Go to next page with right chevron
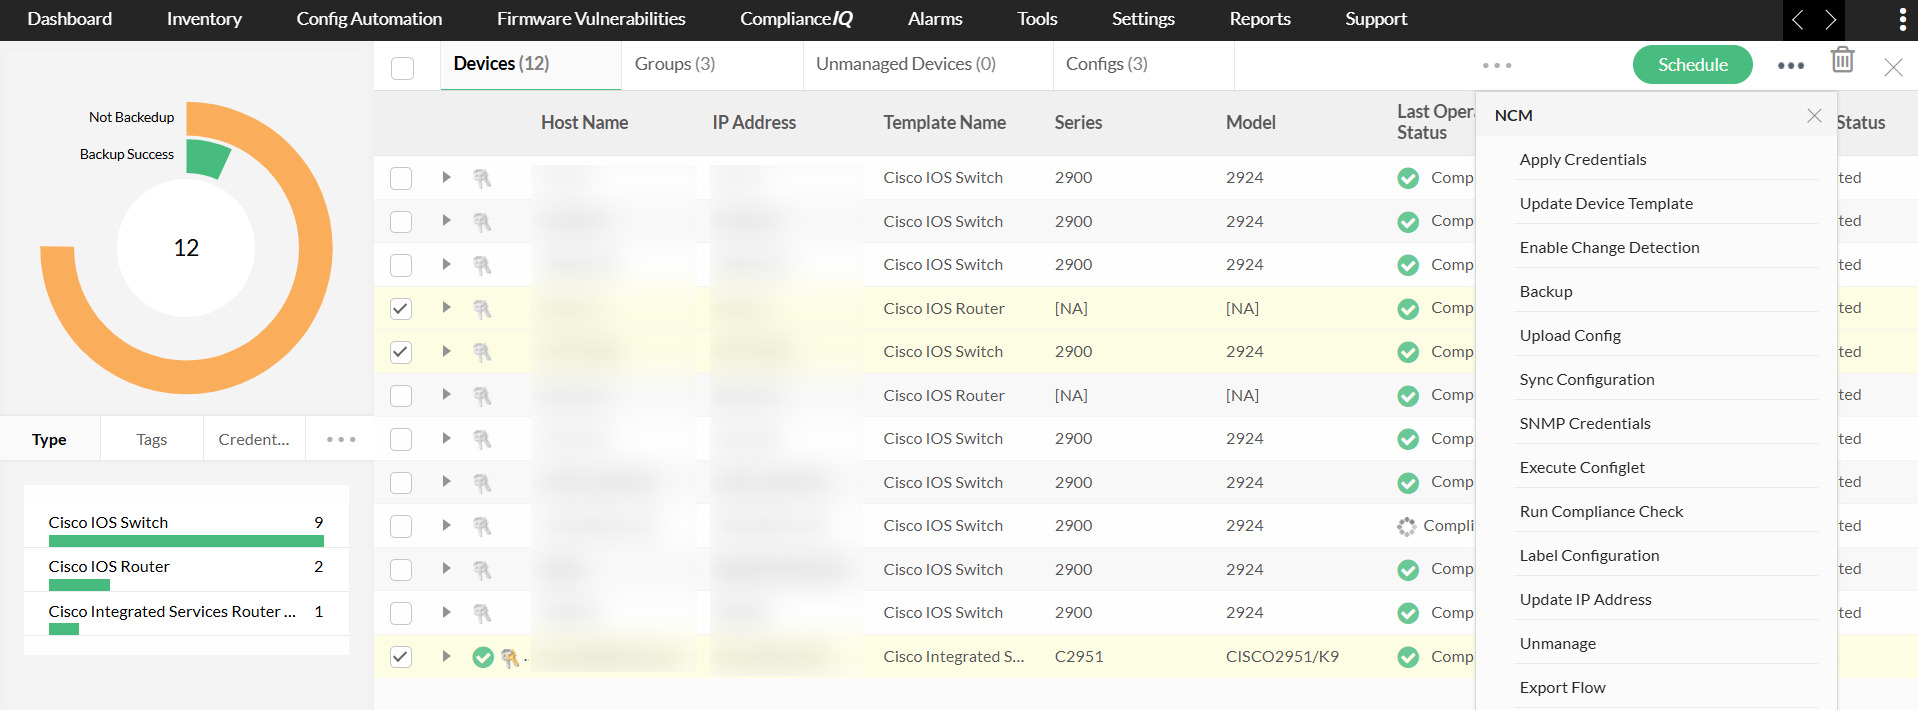This screenshot has height=710, width=1918. (1830, 20)
